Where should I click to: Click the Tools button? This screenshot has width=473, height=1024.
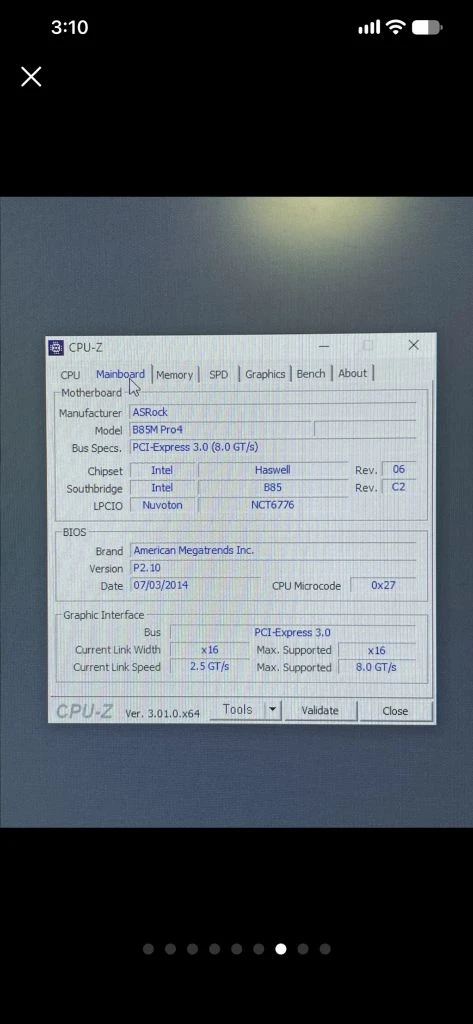tap(238, 709)
